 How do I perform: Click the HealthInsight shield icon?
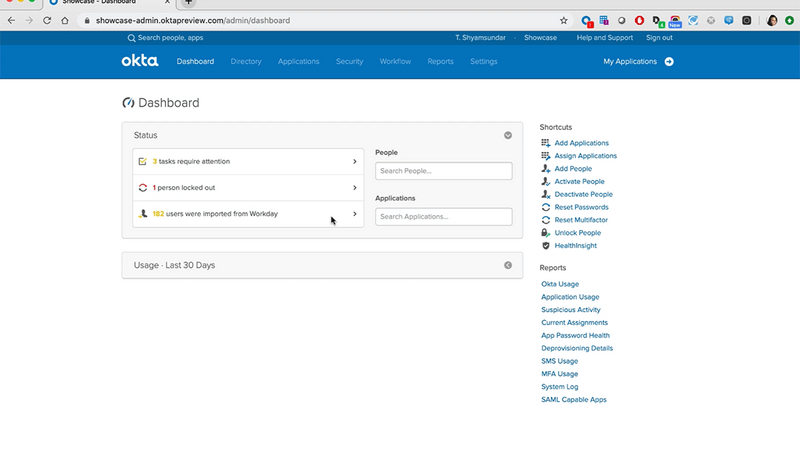(x=545, y=245)
